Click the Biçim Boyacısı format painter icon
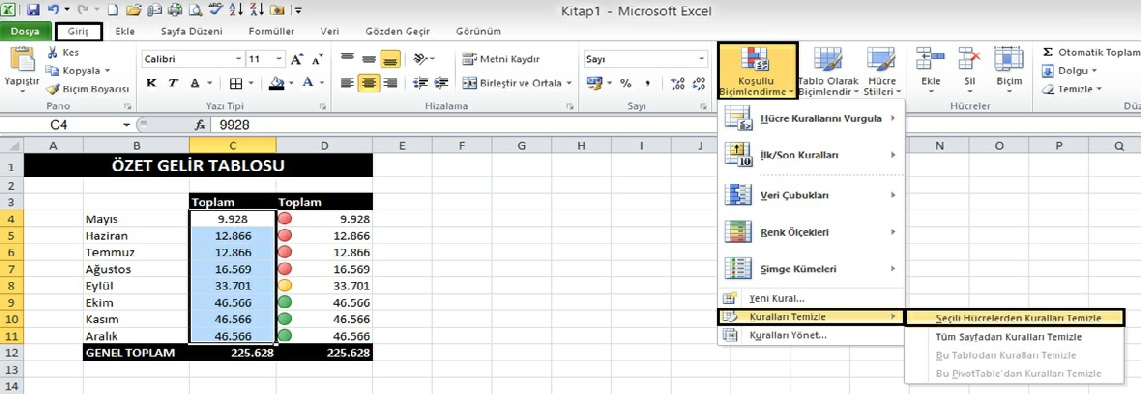Image resolution: width=1141 pixels, height=394 pixels. tap(52, 89)
